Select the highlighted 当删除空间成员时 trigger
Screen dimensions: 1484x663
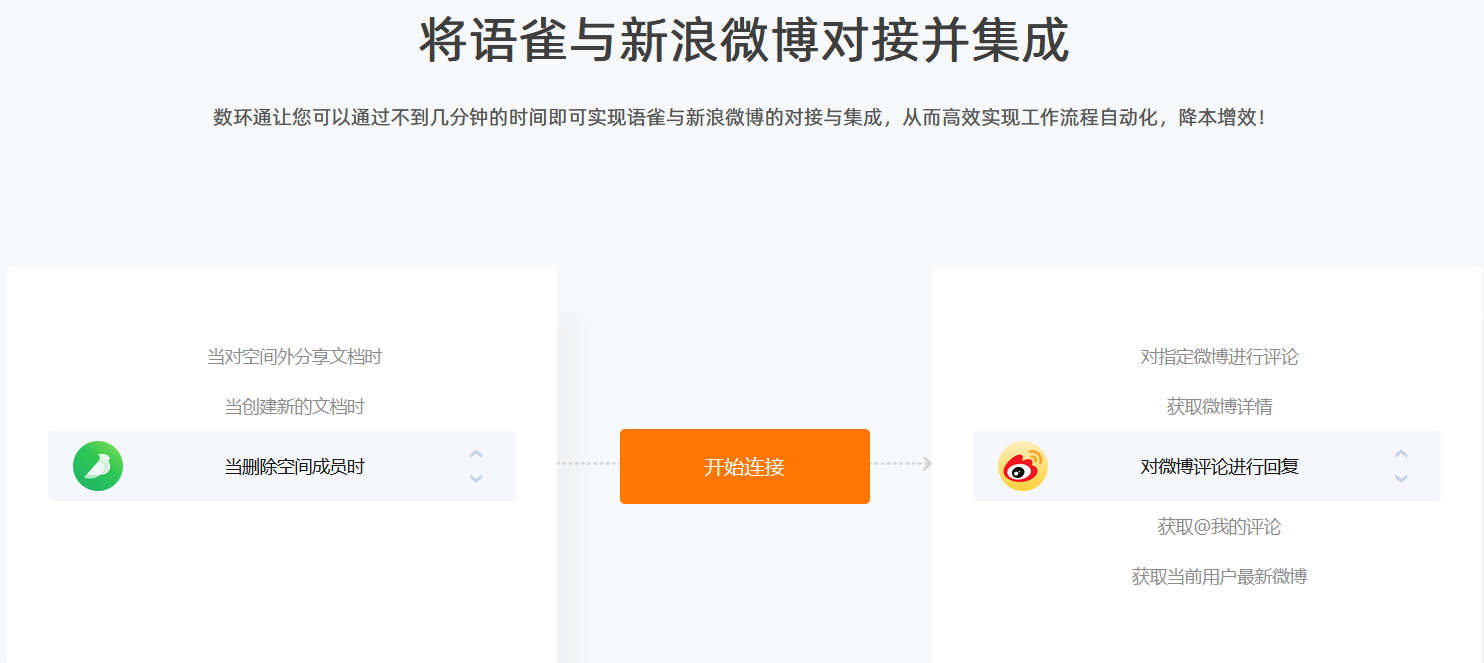click(x=282, y=466)
